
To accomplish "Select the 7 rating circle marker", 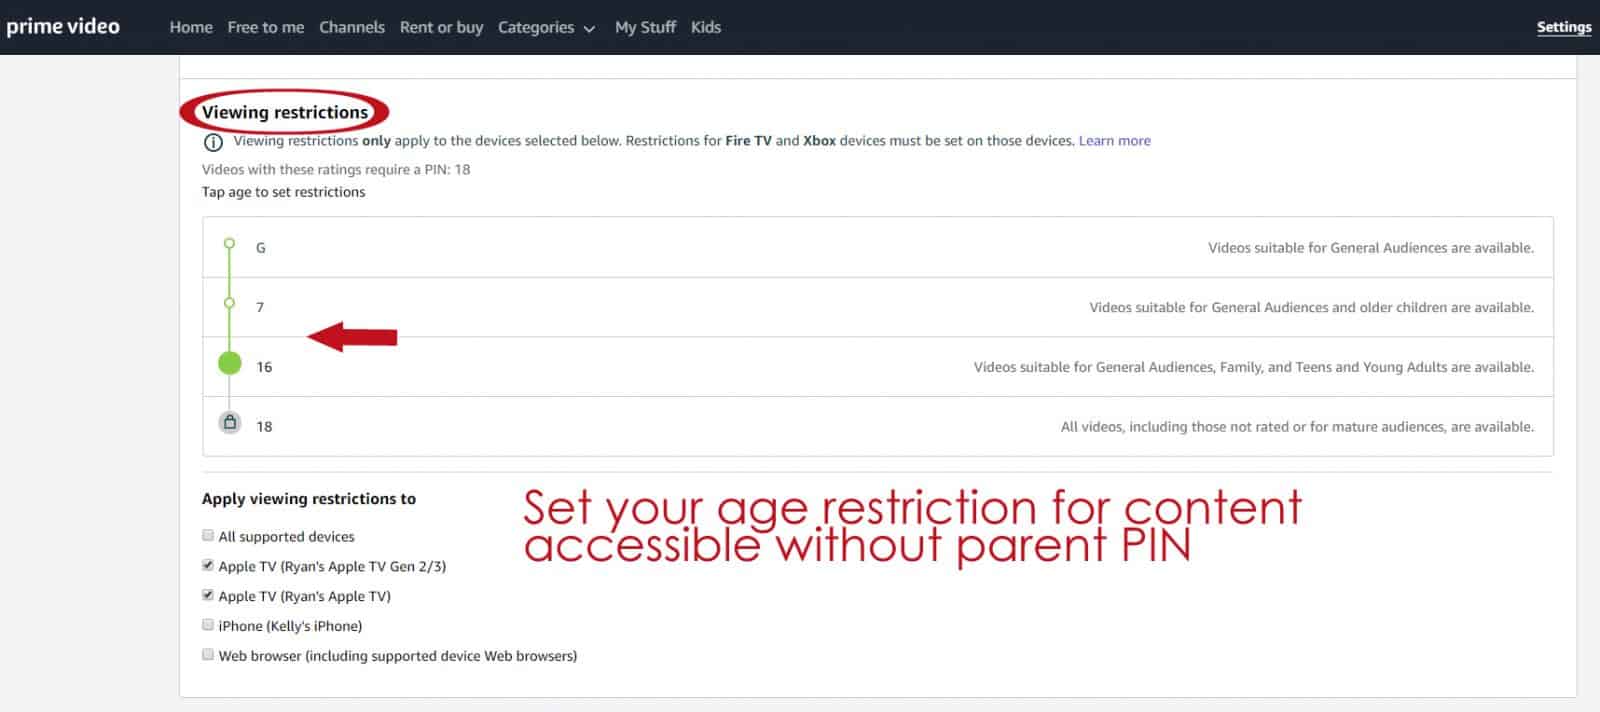I will [x=230, y=303].
